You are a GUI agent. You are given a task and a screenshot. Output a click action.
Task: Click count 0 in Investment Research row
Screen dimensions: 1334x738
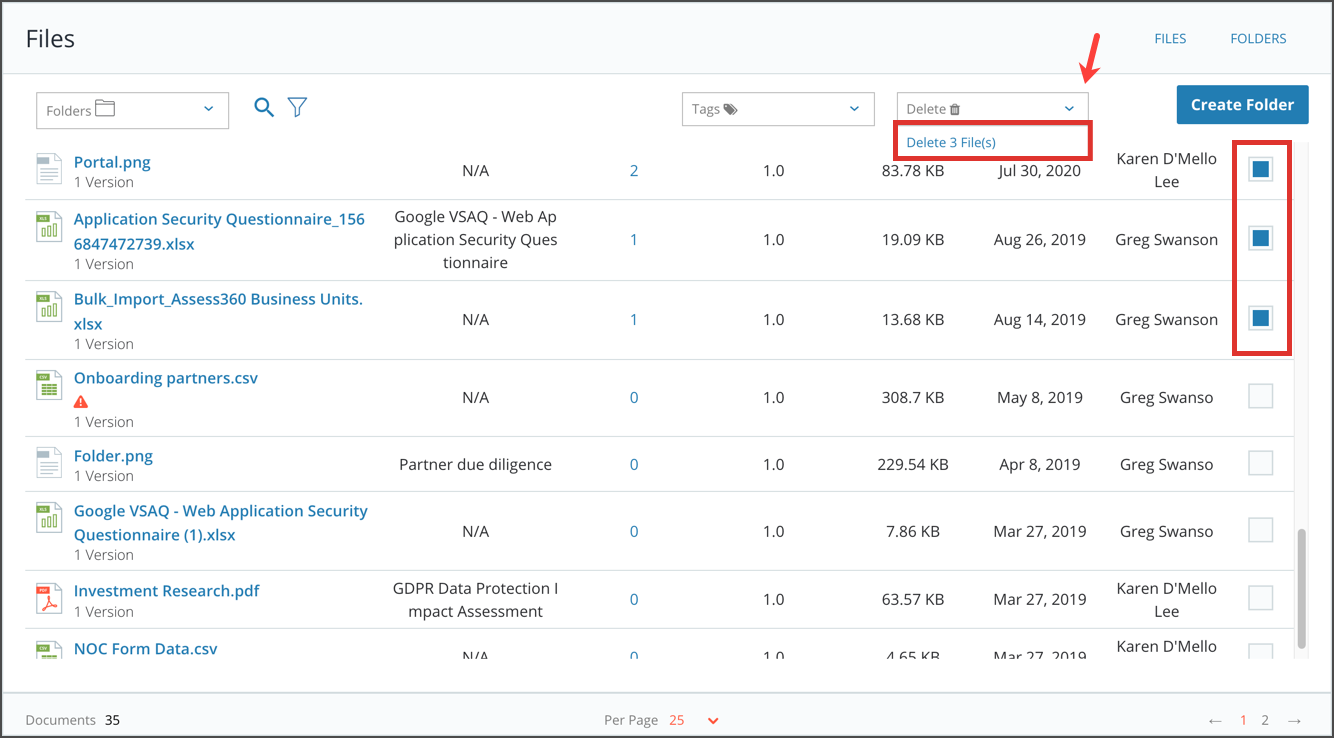(x=634, y=600)
